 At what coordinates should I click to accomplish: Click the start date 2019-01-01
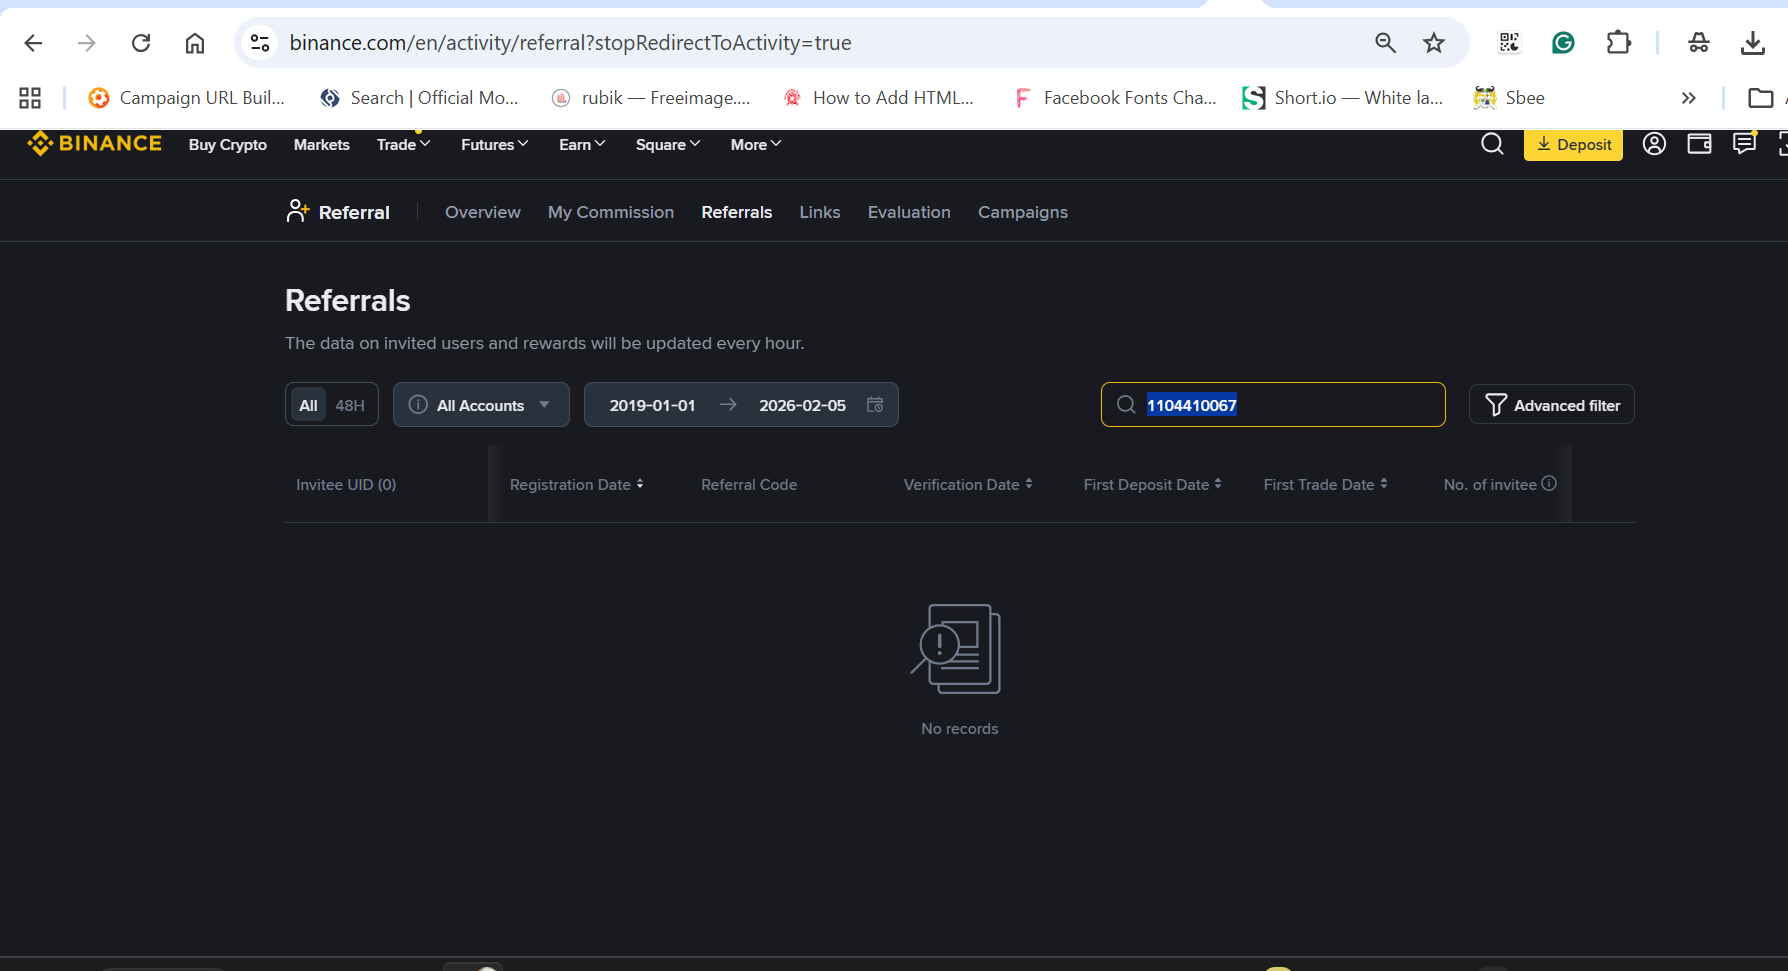[x=652, y=405]
